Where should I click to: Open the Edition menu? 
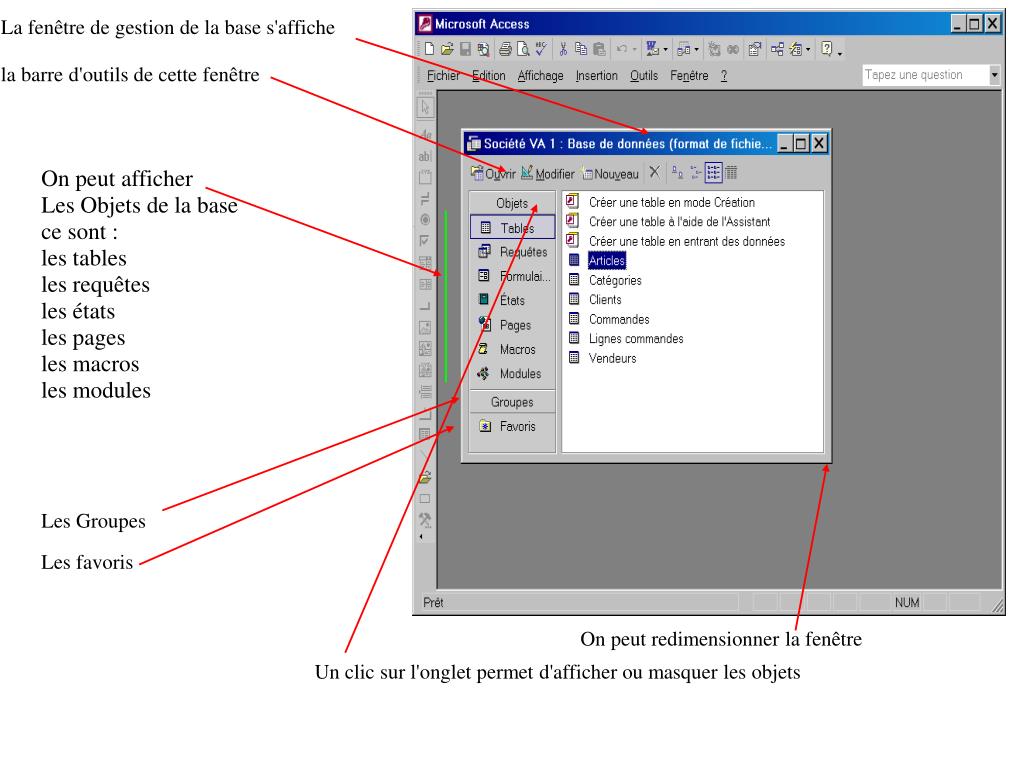click(x=489, y=76)
